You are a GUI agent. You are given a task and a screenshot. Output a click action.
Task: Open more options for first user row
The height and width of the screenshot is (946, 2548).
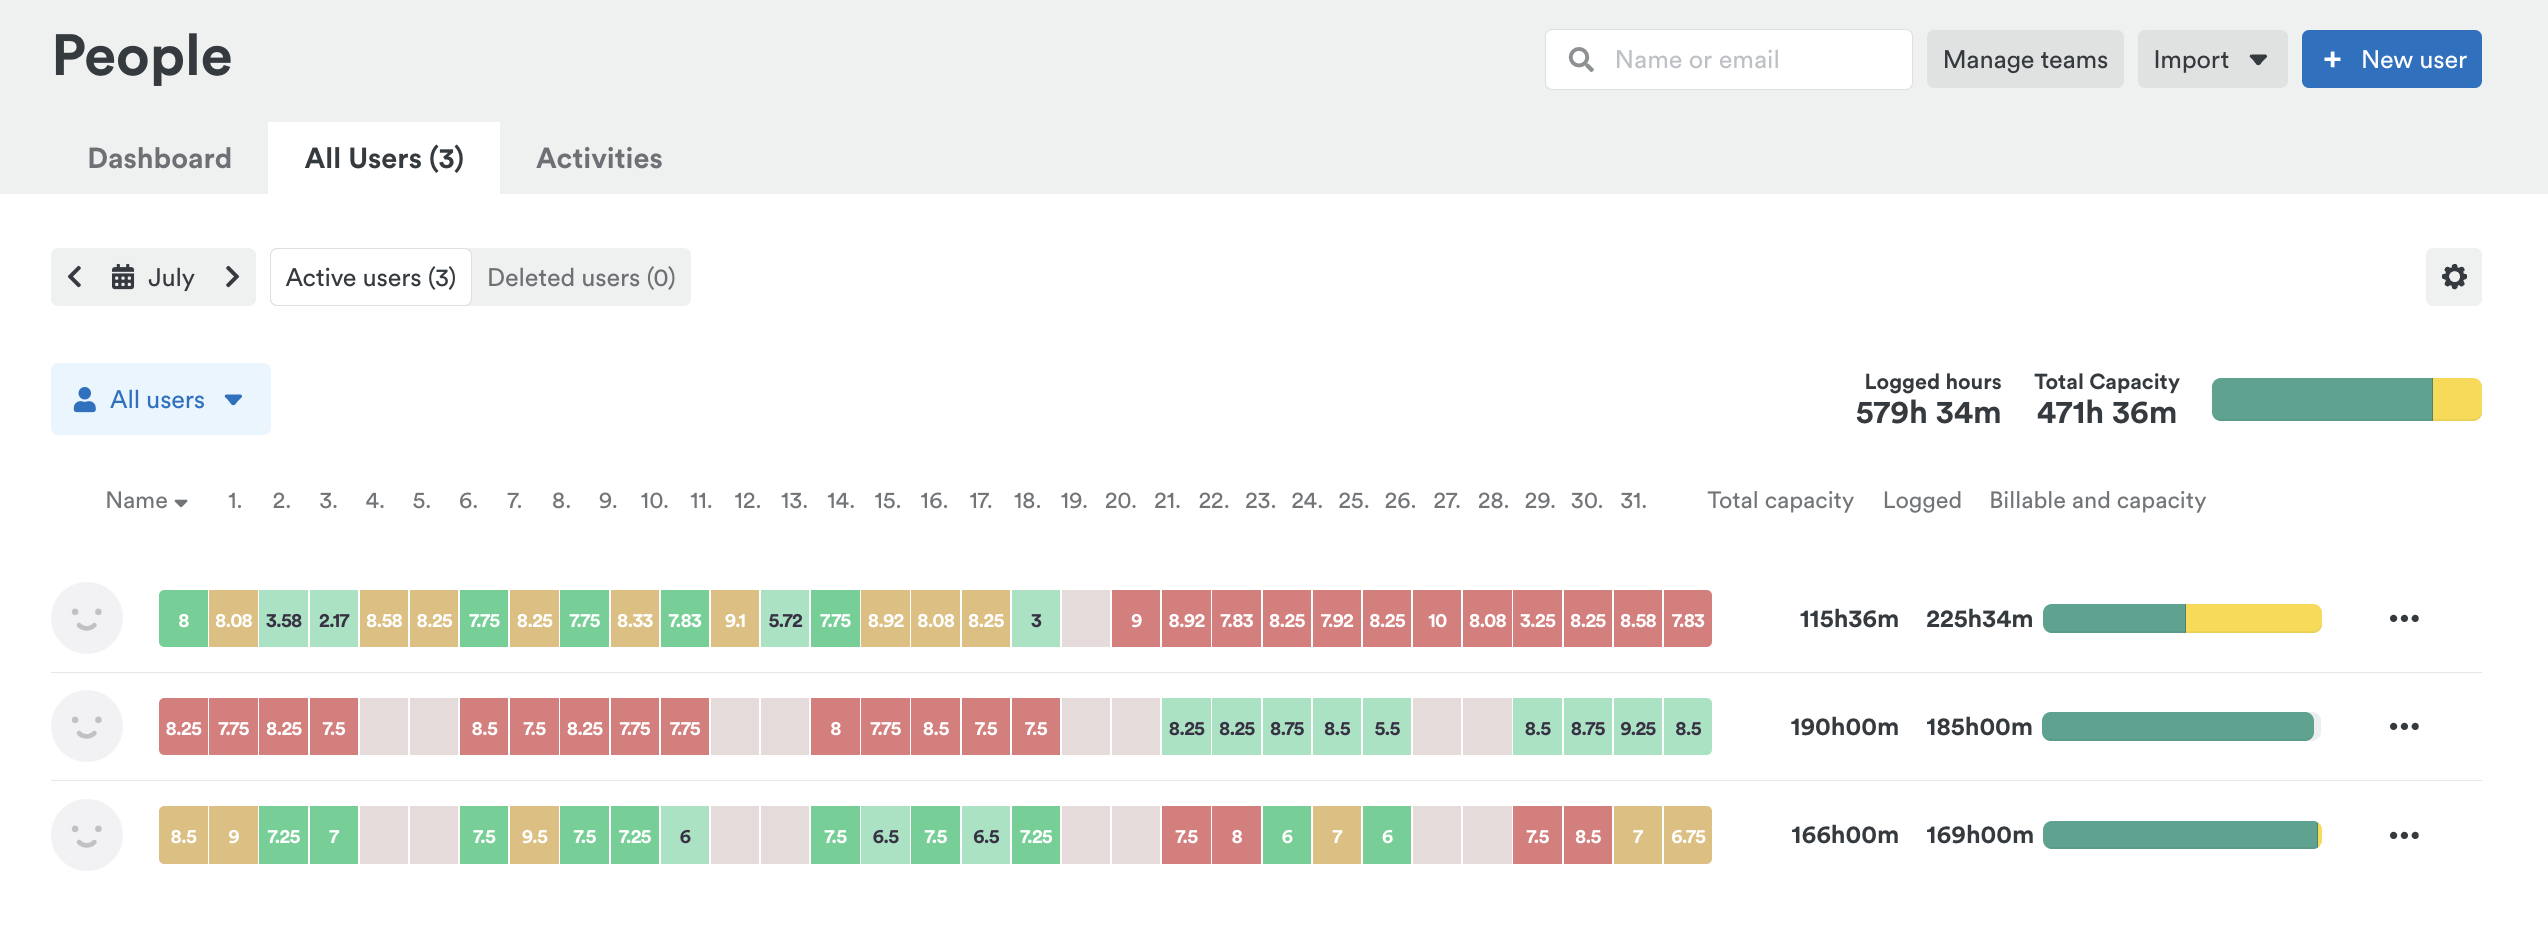(2403, 619)
